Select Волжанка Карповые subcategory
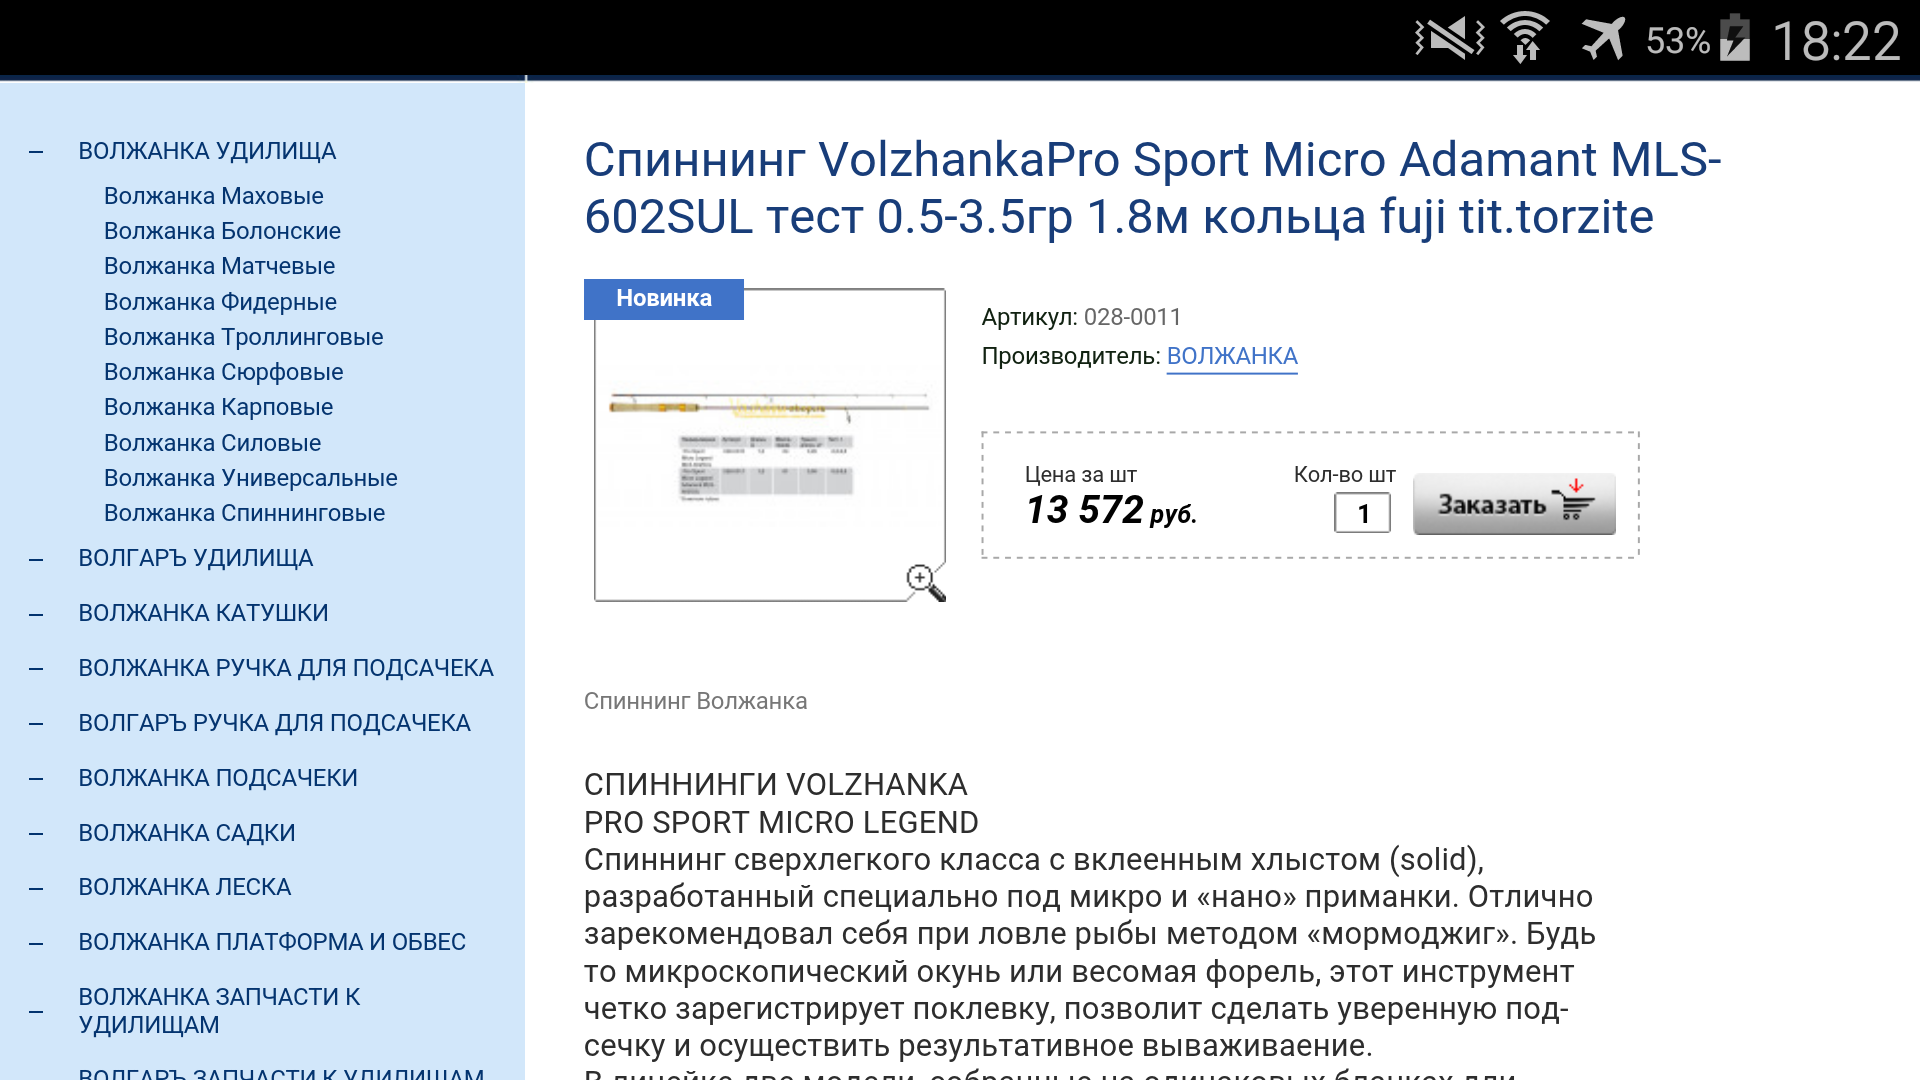 click(x=218, y=407)
